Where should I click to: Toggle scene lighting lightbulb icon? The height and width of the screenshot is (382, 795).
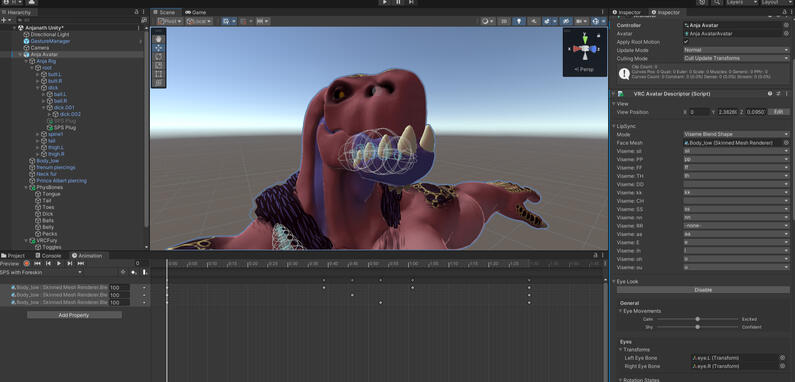(518, 21)
